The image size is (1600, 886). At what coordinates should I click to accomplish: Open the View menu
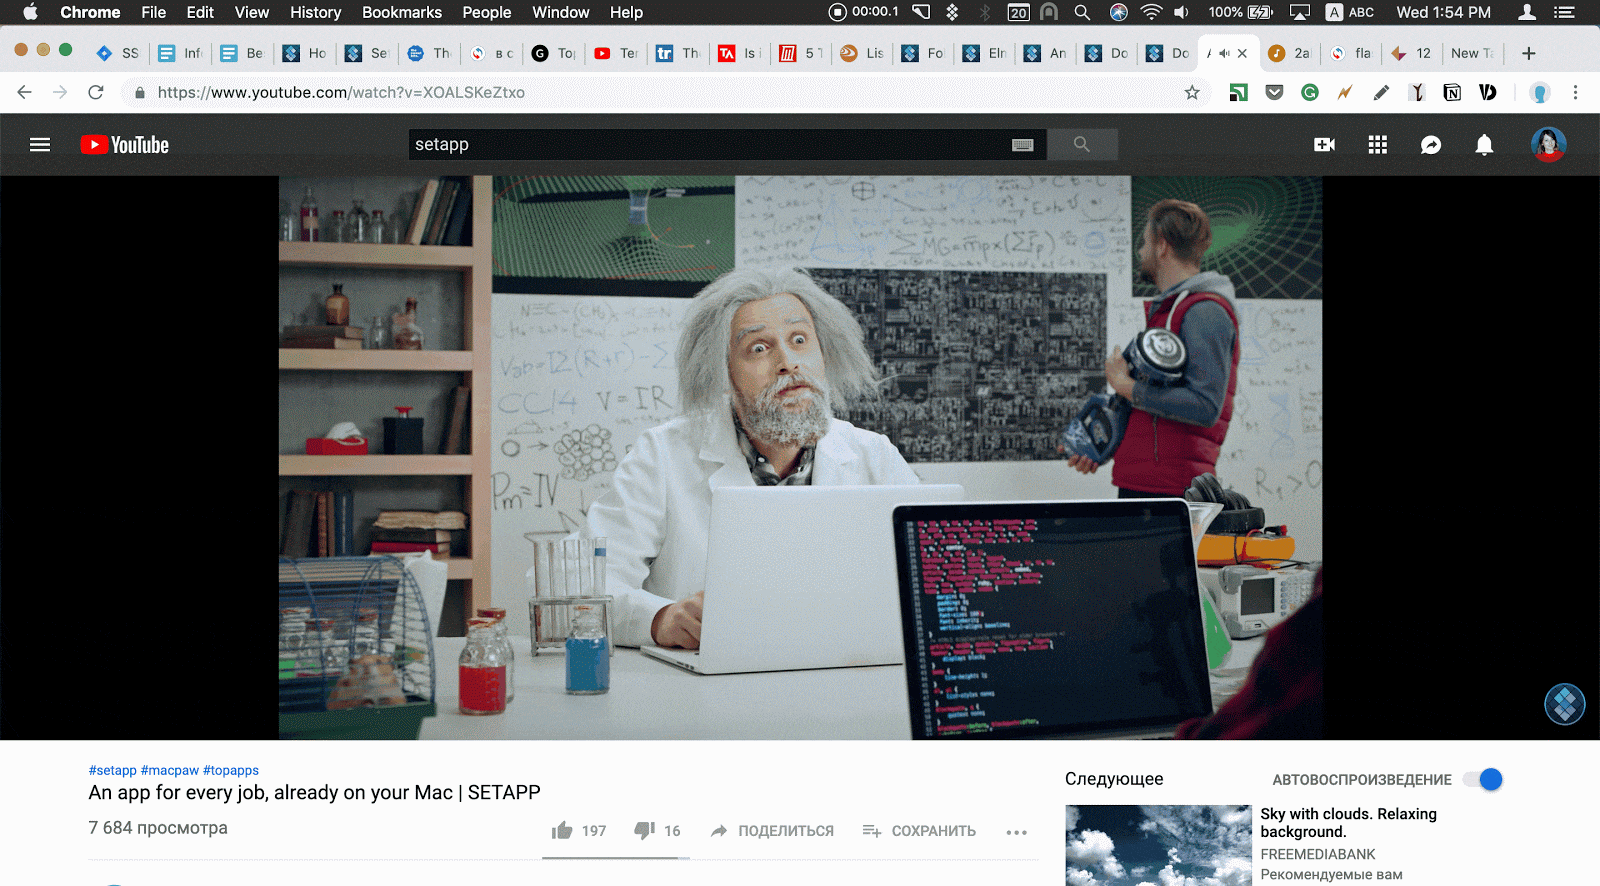[x=252, y=12]
